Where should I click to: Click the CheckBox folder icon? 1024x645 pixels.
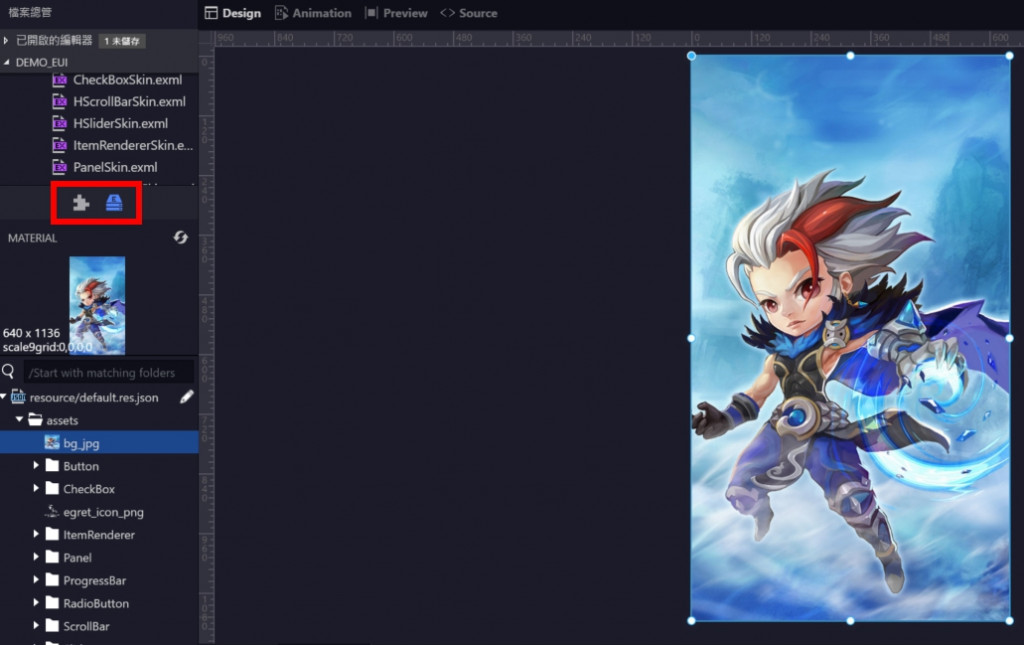52,488
